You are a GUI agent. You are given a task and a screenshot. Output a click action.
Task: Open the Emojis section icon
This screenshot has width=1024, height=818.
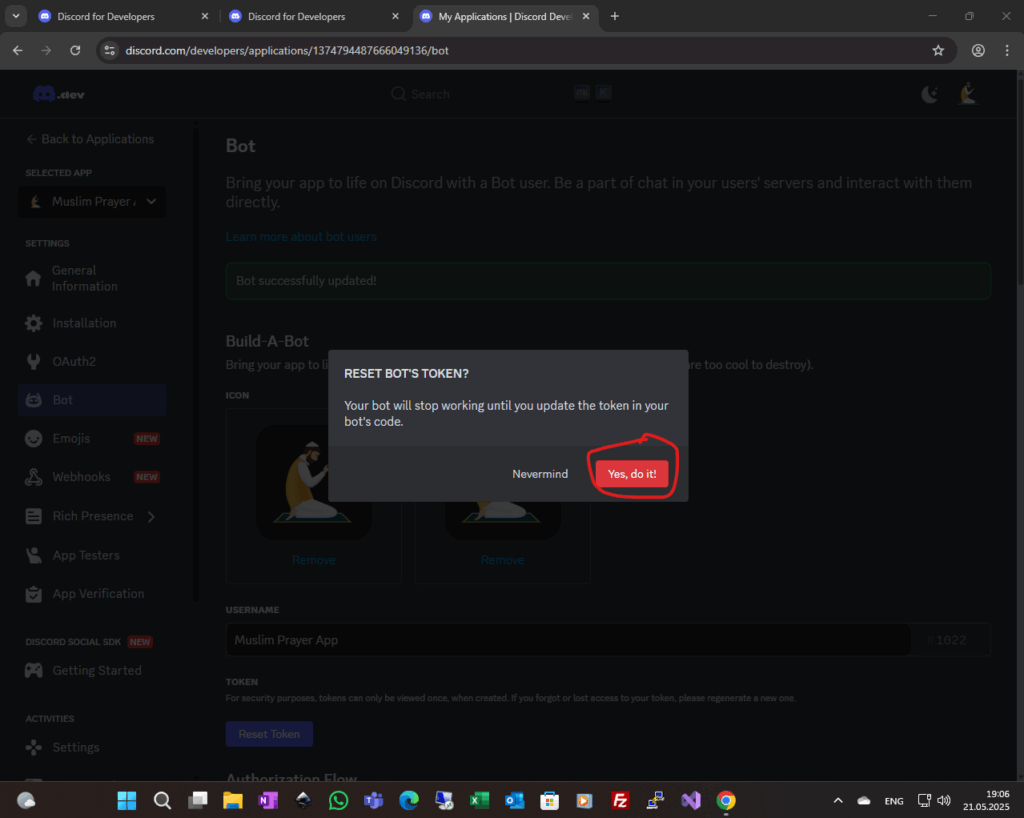click(x=33, y=439)
